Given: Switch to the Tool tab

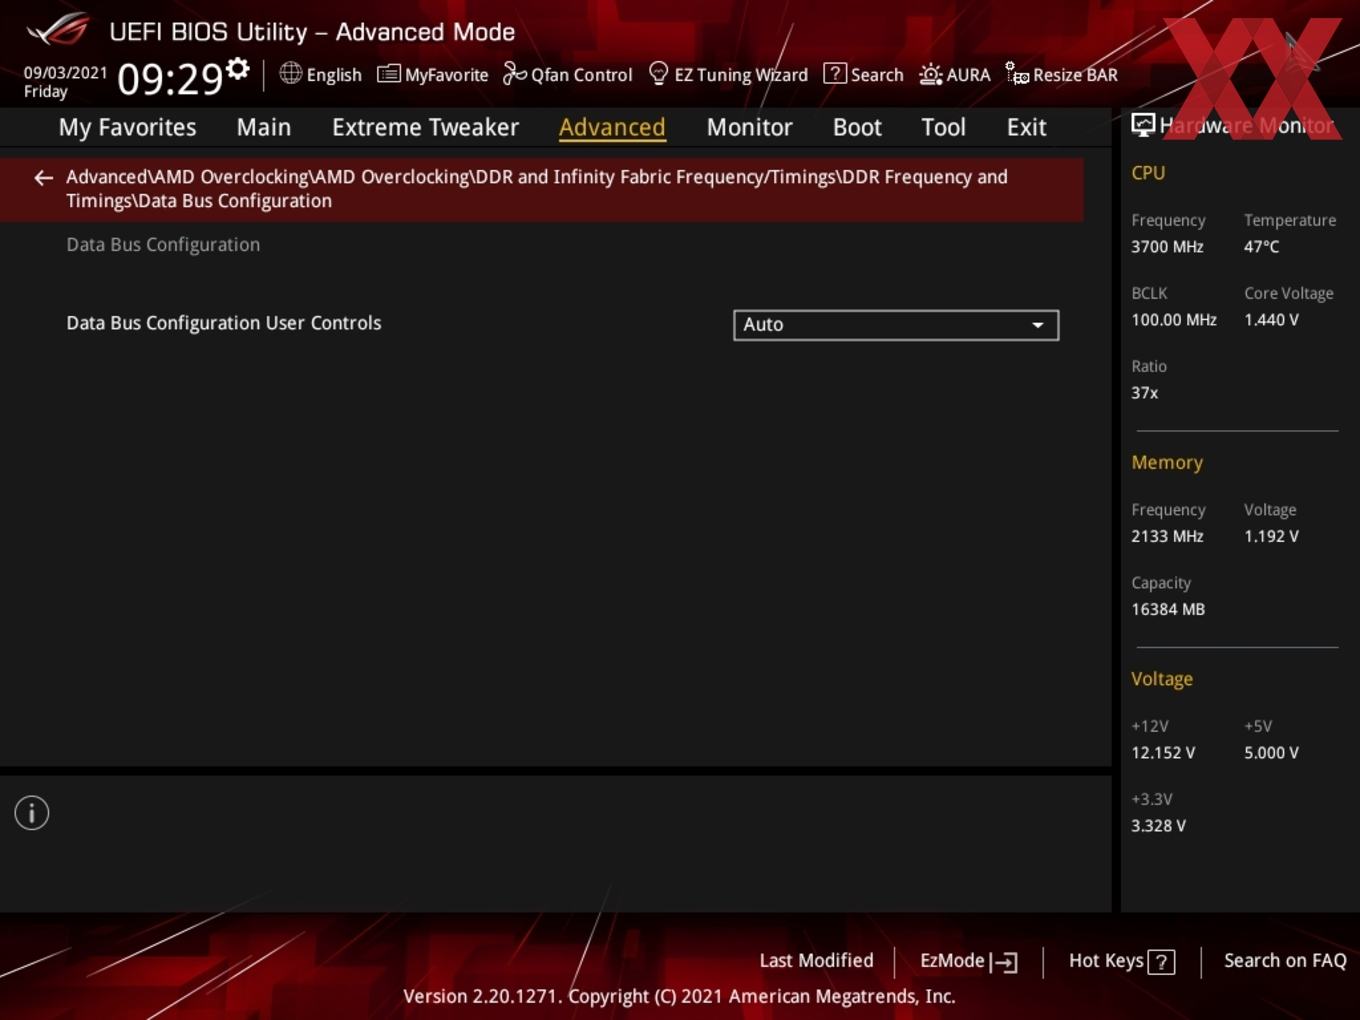Looking at the screenshot, I should tap(943, 127).
